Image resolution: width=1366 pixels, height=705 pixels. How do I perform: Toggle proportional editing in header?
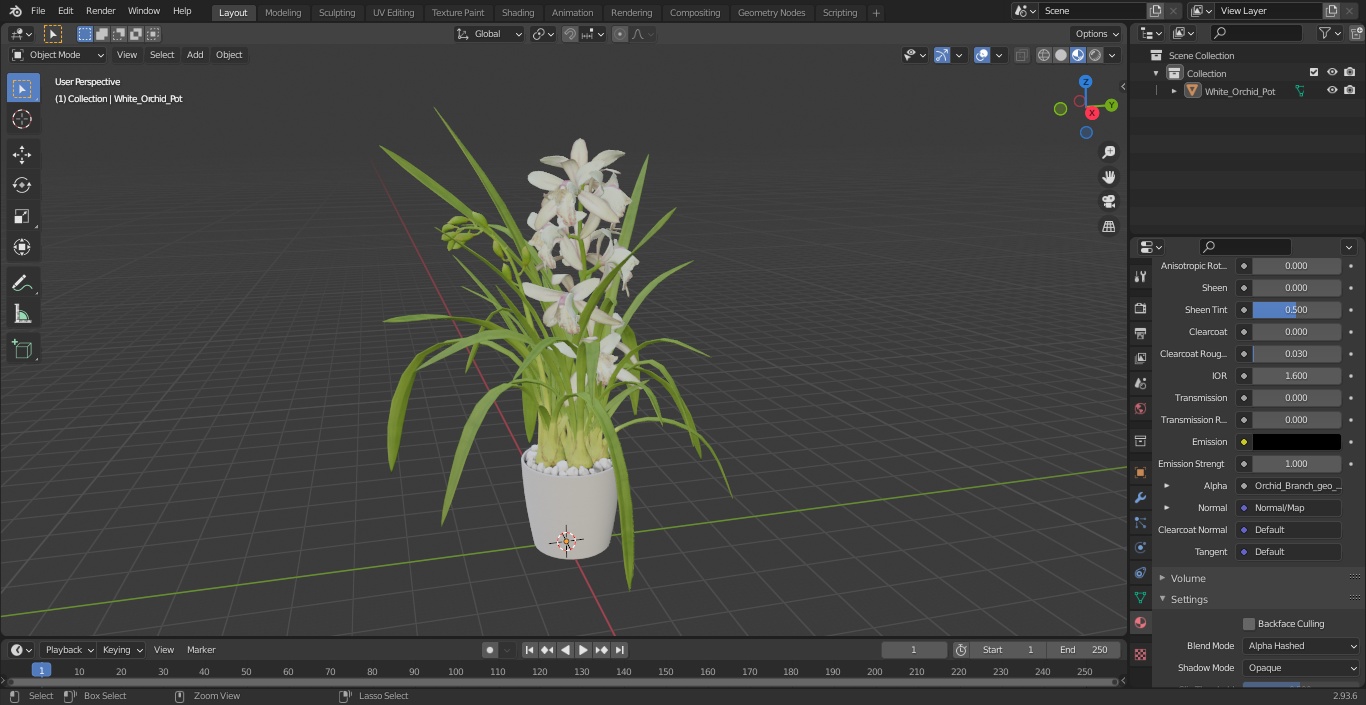click(x=620, y=34)
